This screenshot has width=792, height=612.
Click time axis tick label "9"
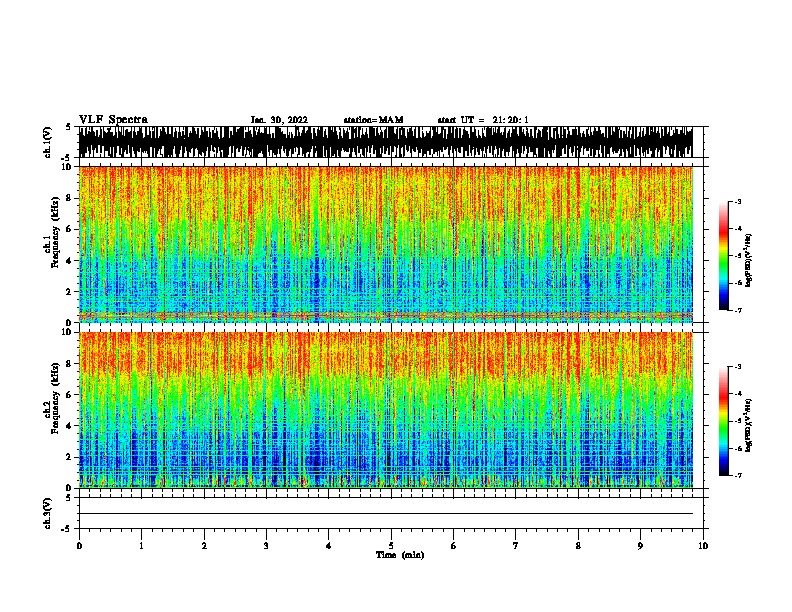point(640,546)
